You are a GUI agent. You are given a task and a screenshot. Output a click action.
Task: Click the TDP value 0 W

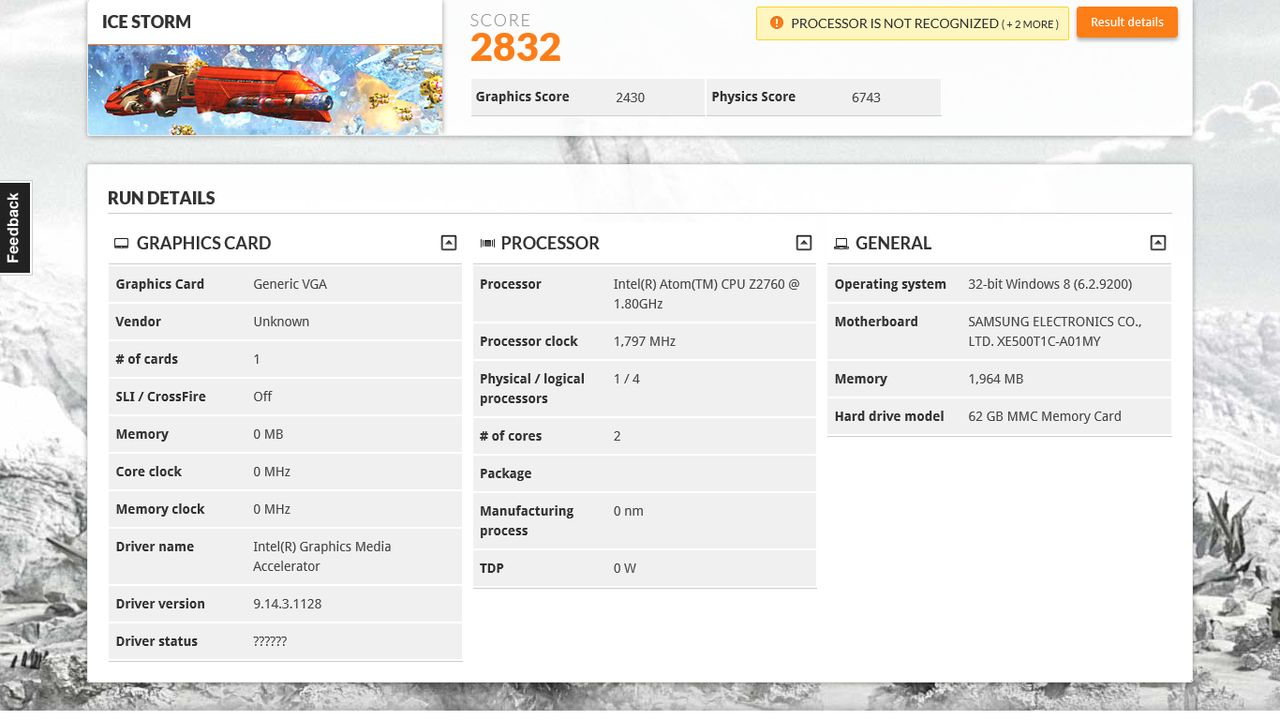(624, 568)
